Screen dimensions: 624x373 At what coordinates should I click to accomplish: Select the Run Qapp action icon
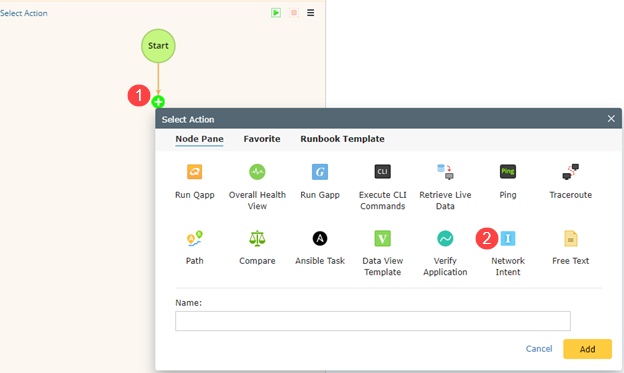[195, 172]
